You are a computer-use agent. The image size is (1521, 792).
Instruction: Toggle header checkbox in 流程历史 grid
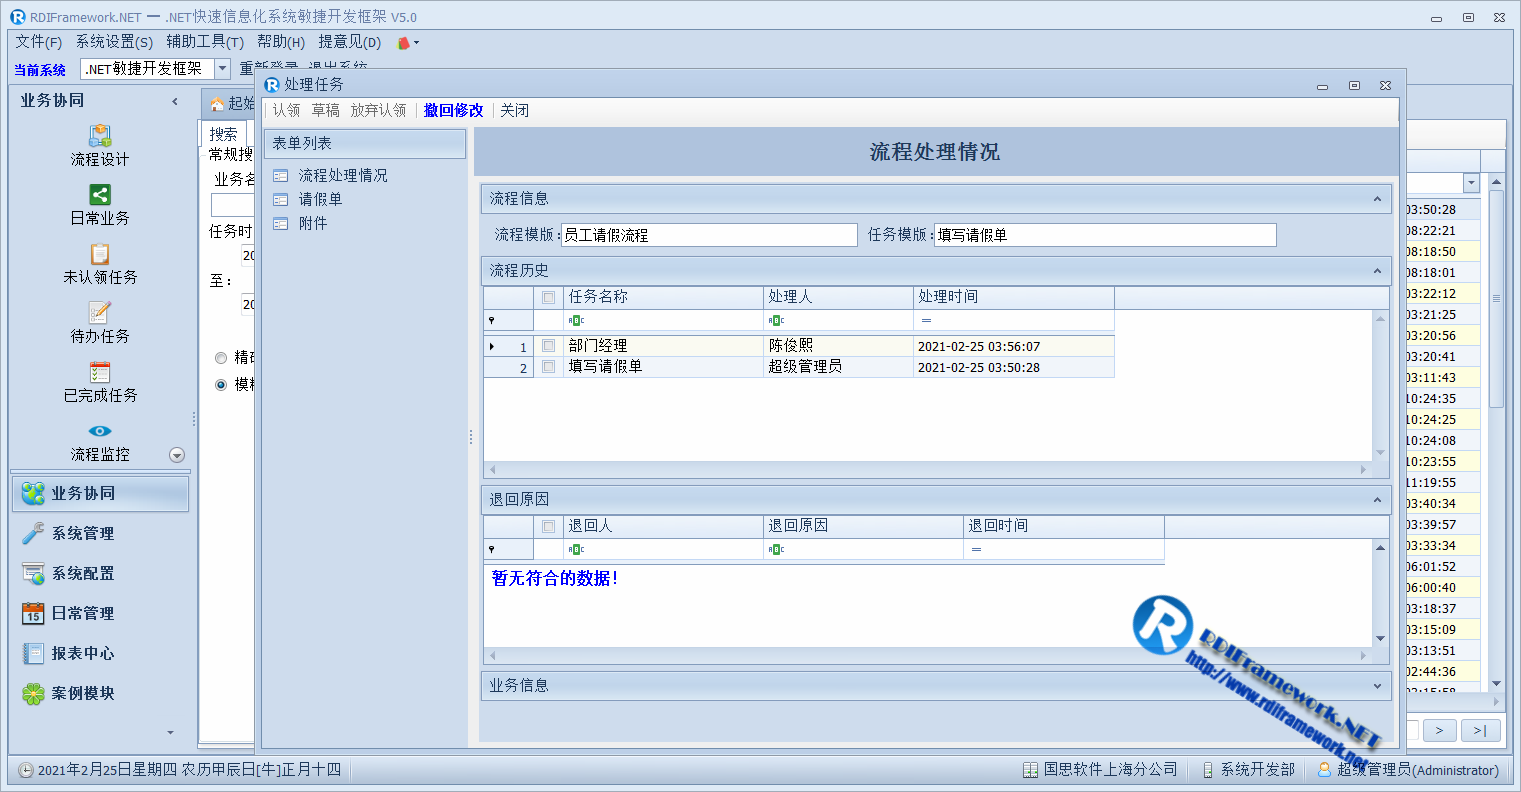(548, 298)
